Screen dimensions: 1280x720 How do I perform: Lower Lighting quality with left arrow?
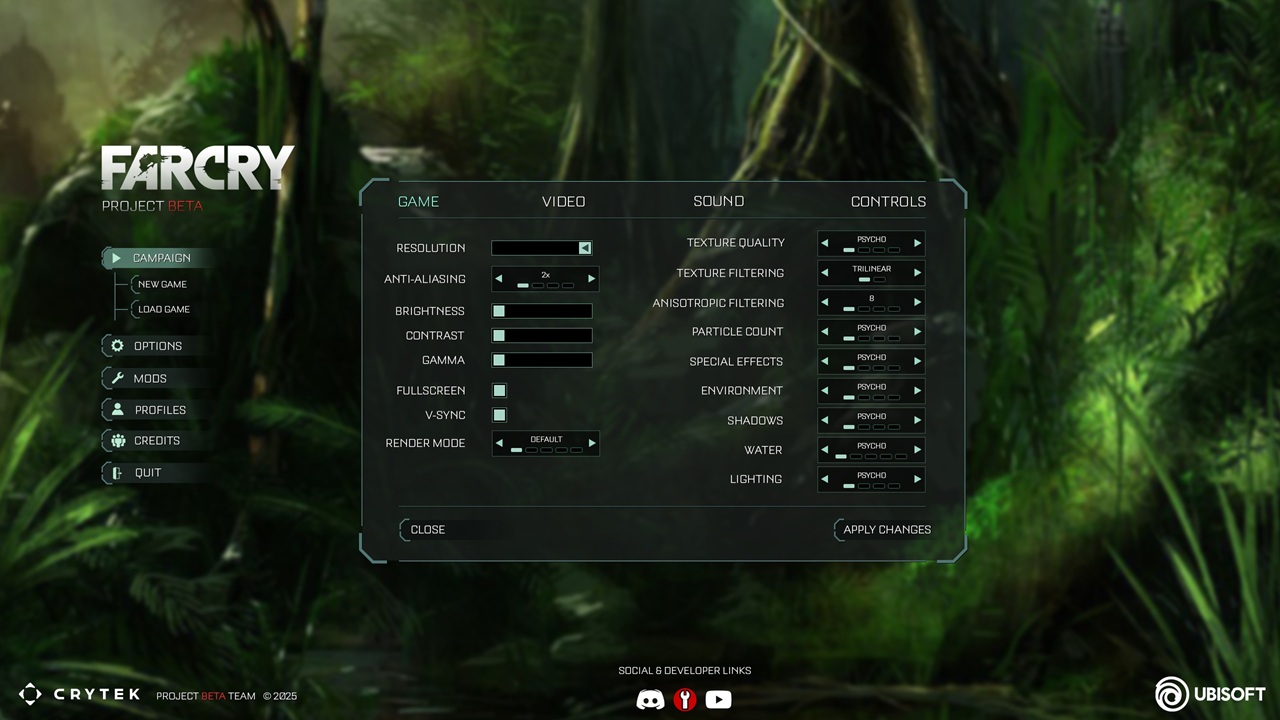(825, 479)
